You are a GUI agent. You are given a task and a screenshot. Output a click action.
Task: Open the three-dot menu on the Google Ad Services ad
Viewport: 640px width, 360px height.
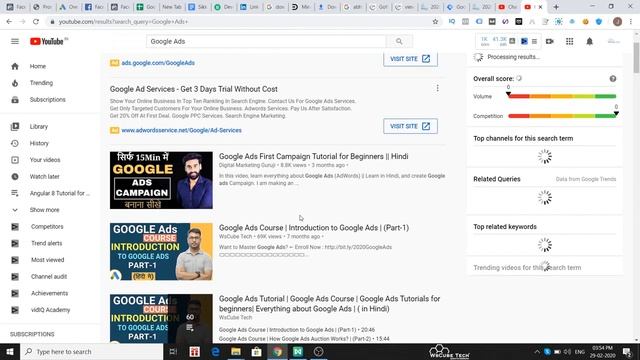[x=437, y=88]
